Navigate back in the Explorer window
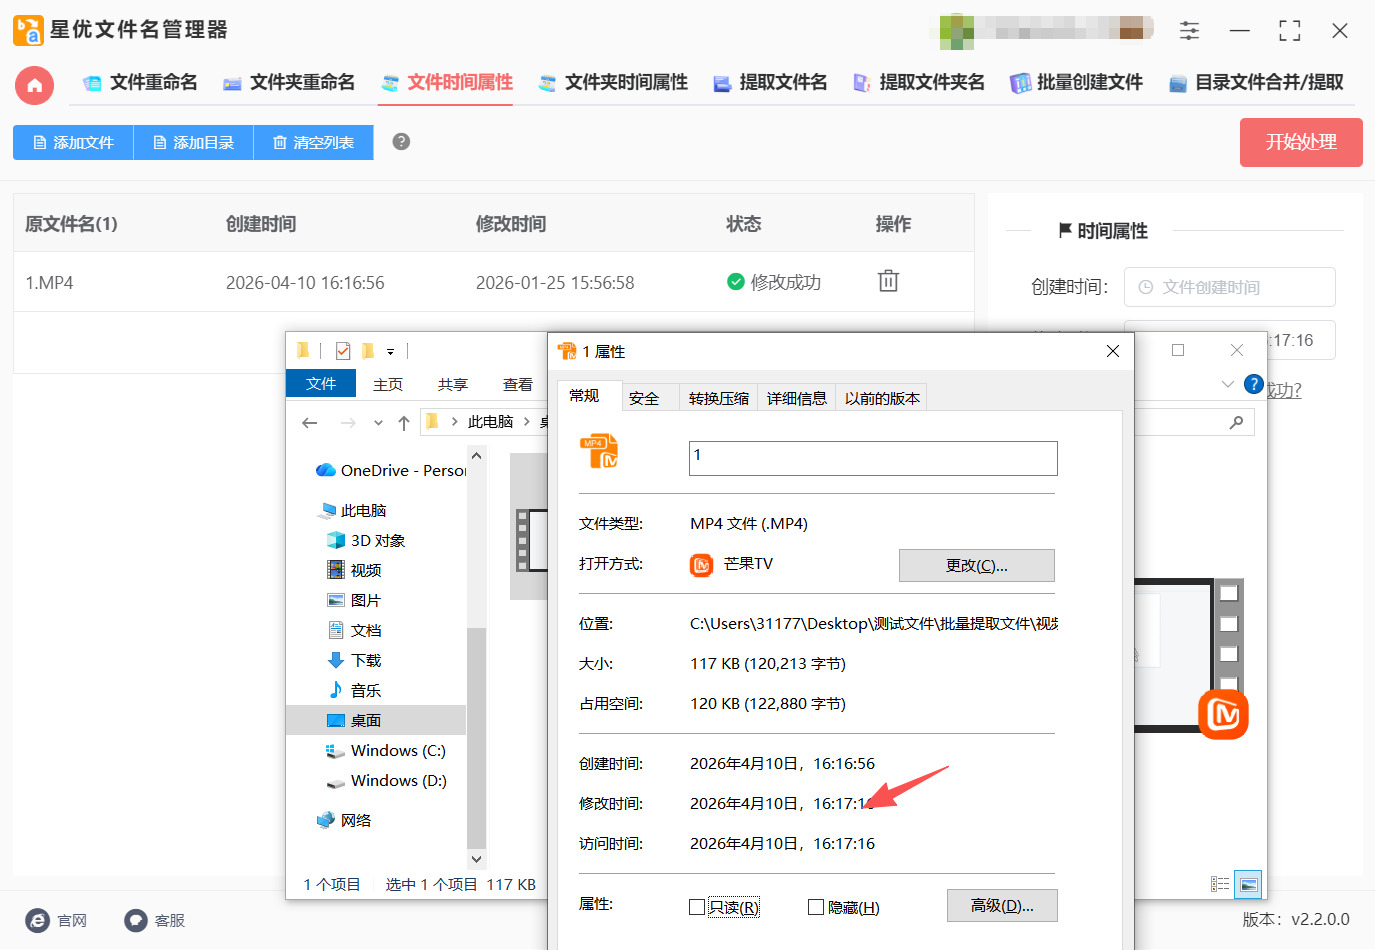 click(310, 423)
